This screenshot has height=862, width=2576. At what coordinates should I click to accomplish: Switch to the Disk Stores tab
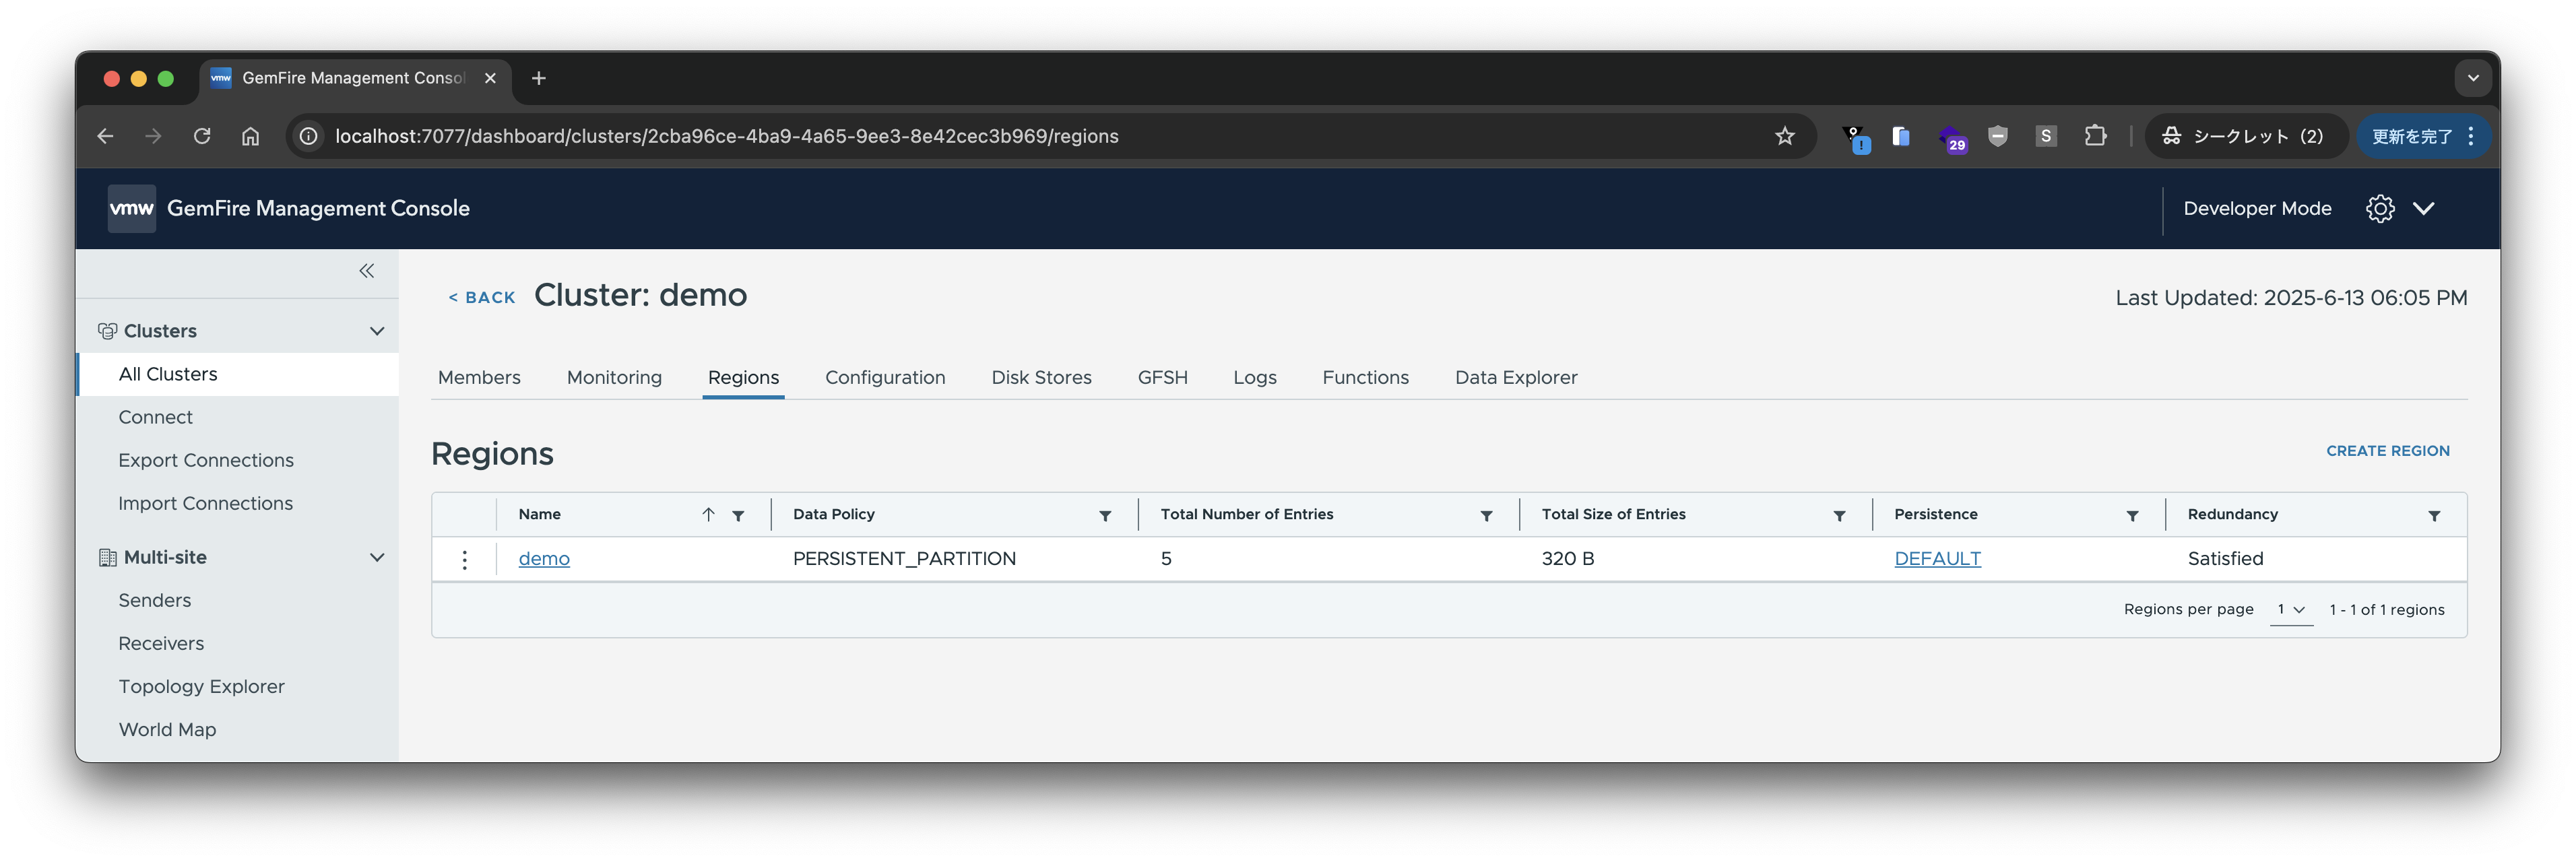1041,377
